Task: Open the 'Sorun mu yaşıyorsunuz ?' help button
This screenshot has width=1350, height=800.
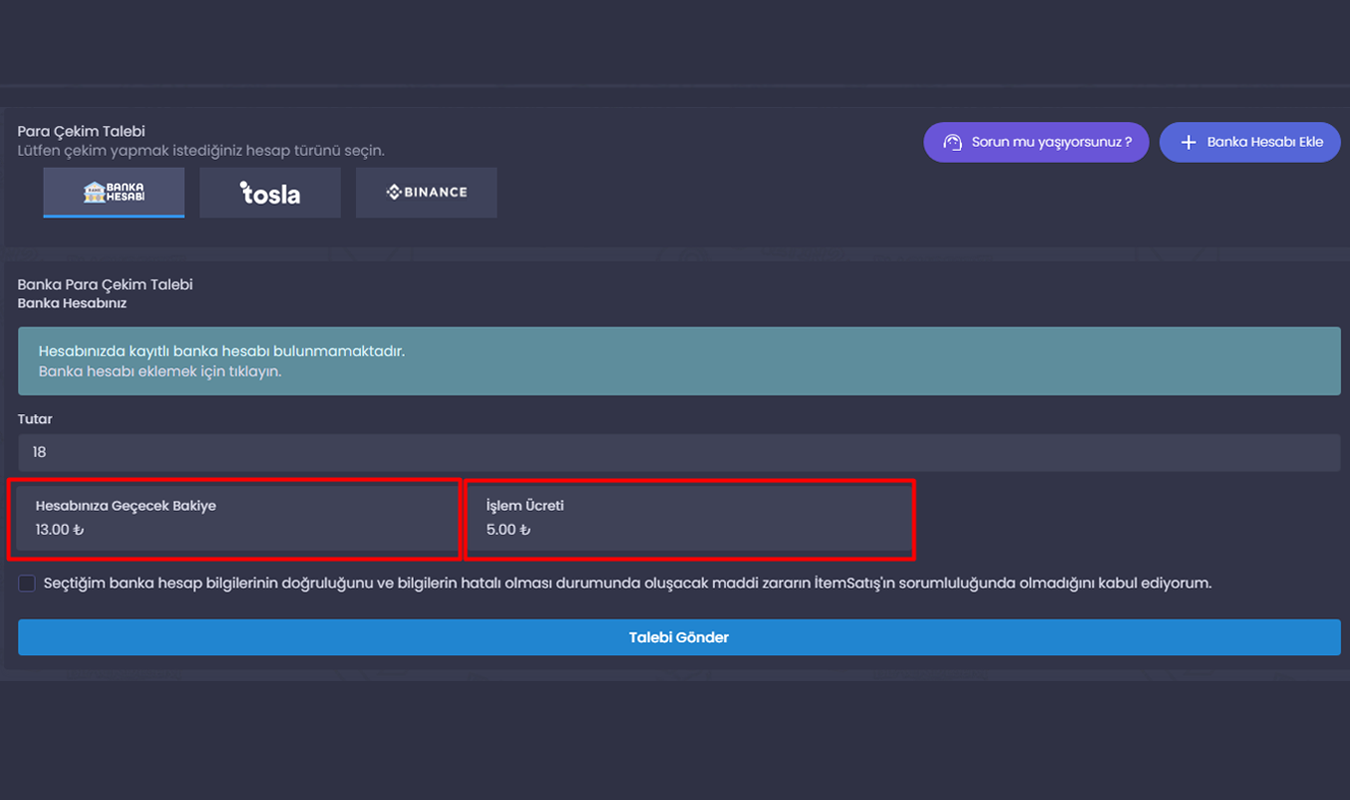Action: coord(1036,142)
